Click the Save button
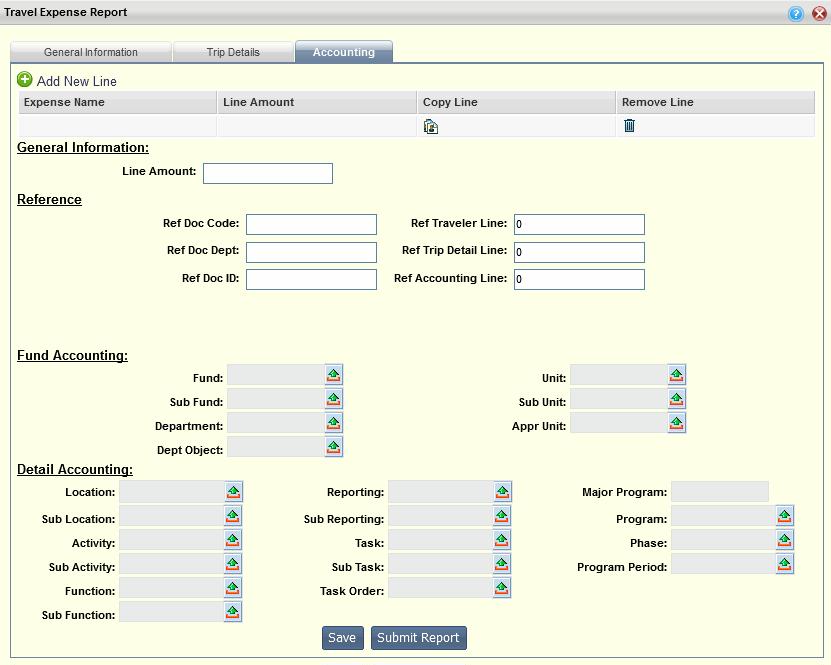The image size is (831, 665). click(342, 637)
